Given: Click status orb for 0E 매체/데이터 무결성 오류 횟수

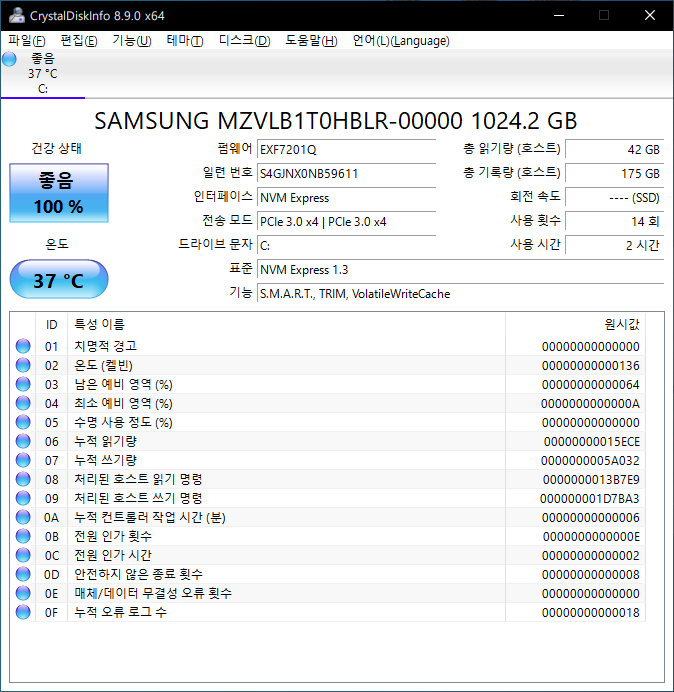Looking at the screenshot, I should pyautogui.click(x=23, y=593).
